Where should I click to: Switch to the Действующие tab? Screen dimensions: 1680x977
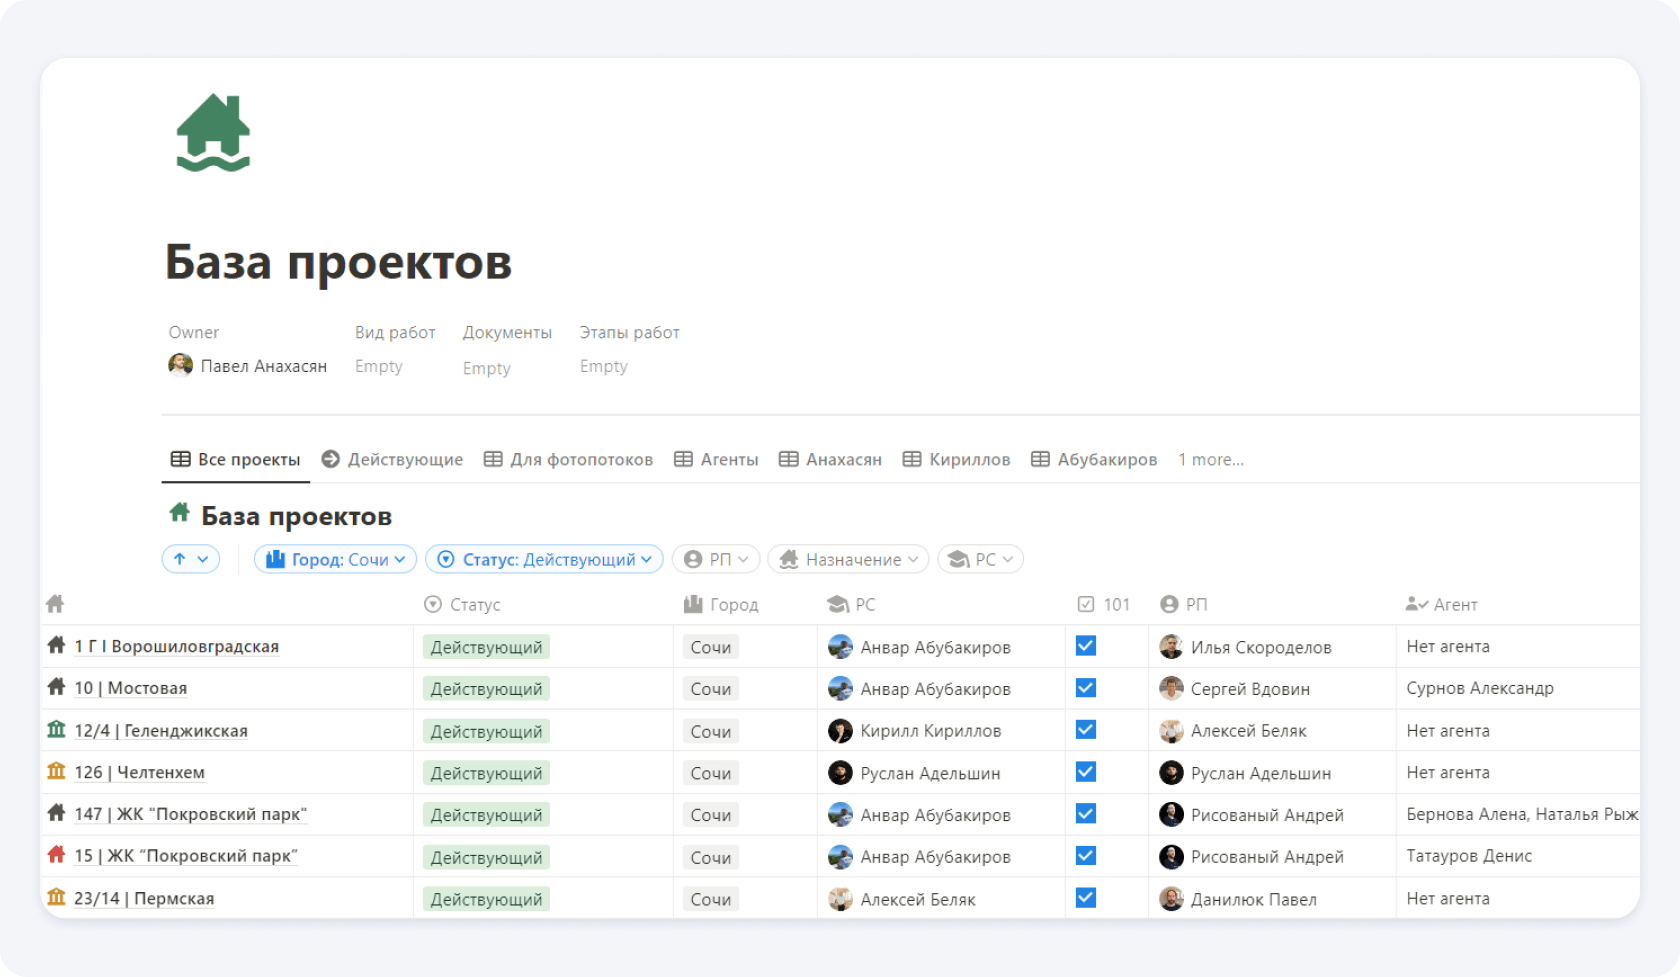click(x=393, y=459)
